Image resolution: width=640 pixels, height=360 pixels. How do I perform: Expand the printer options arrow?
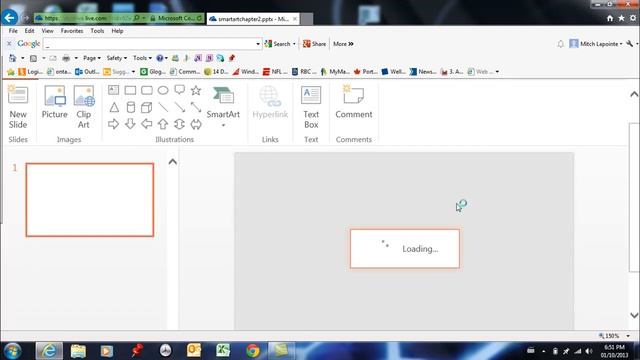76,58
